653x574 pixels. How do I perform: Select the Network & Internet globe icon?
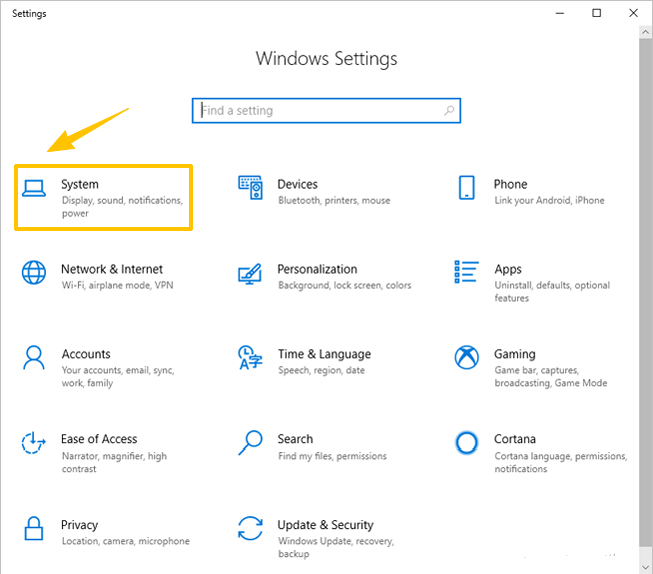[x=35, y=272]
